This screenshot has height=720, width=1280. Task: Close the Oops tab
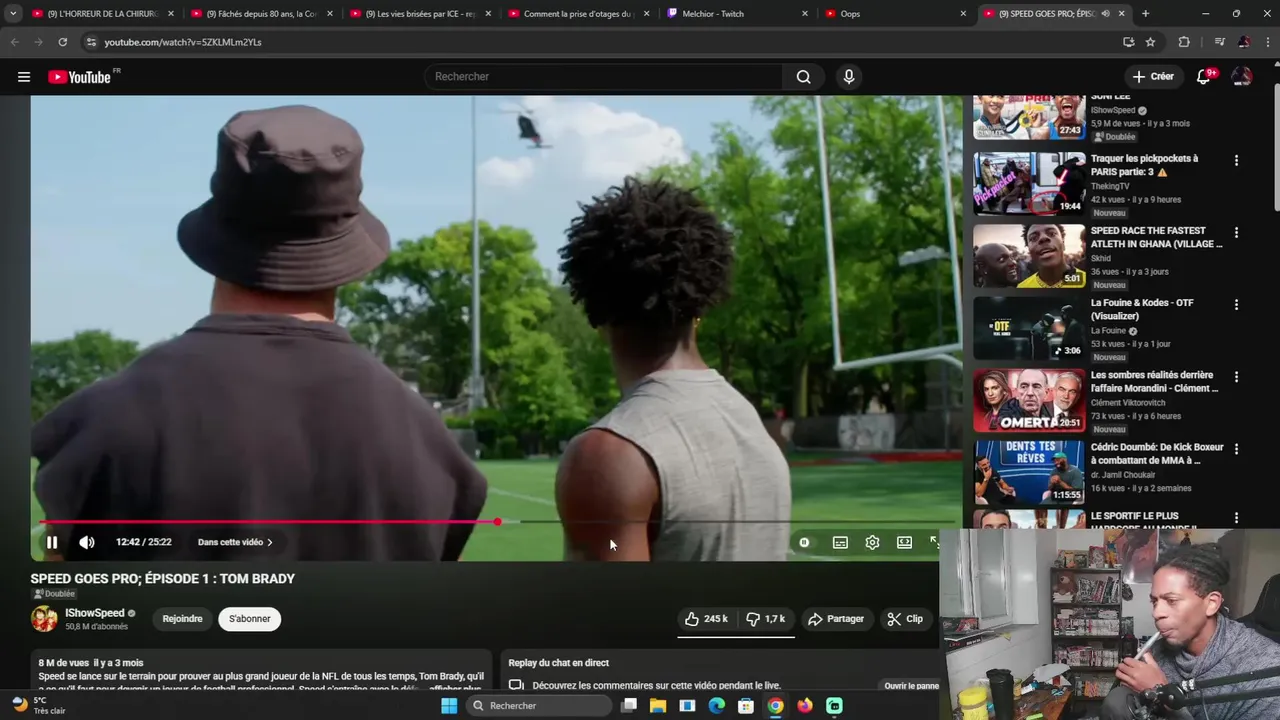pyautogui.click(x=963, y=14)
